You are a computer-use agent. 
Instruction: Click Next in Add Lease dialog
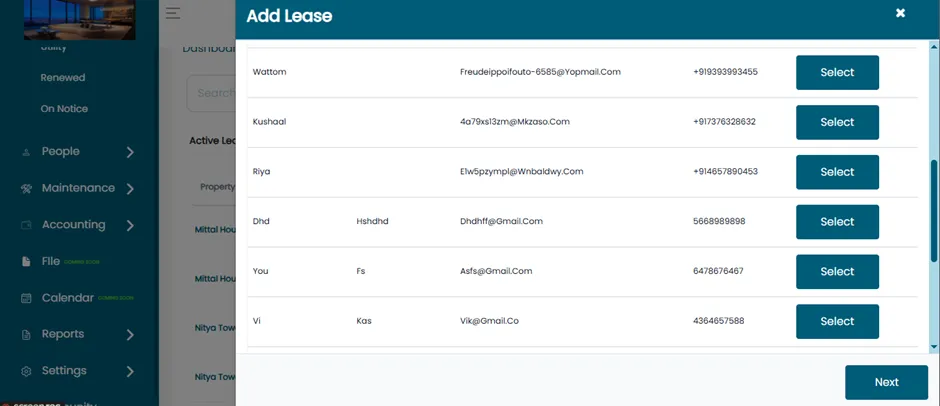(x=886, y=383)
